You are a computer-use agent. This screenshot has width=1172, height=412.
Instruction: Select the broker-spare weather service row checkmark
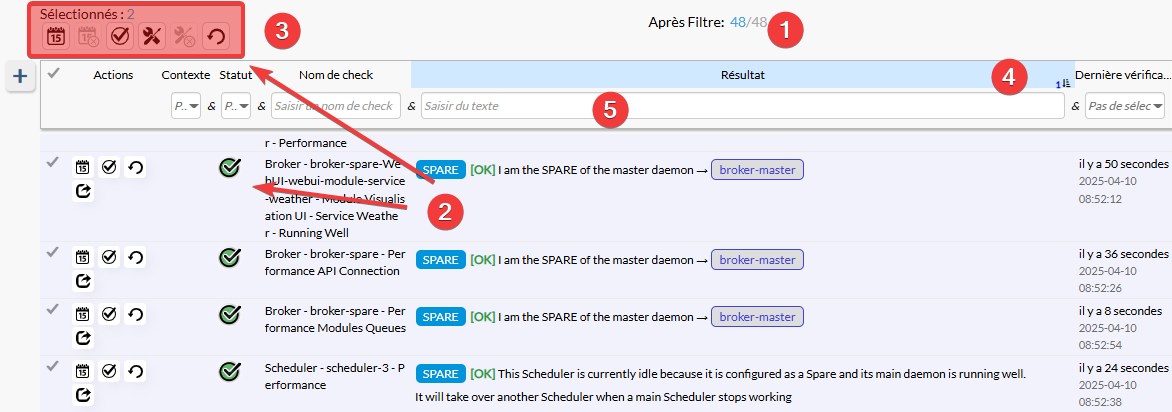[x=53, y=163]
